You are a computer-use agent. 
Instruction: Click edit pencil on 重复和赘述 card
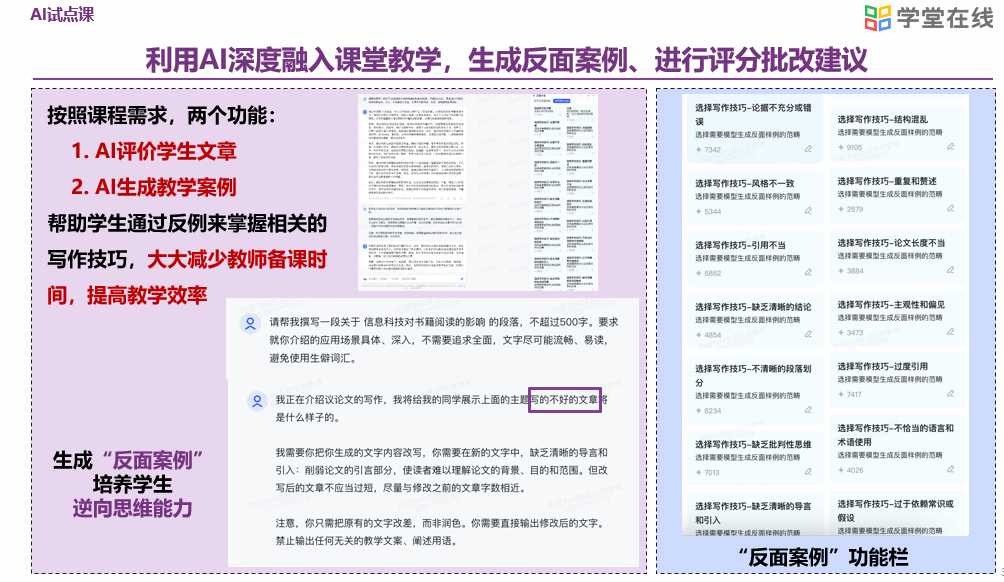tap(949, 209)
